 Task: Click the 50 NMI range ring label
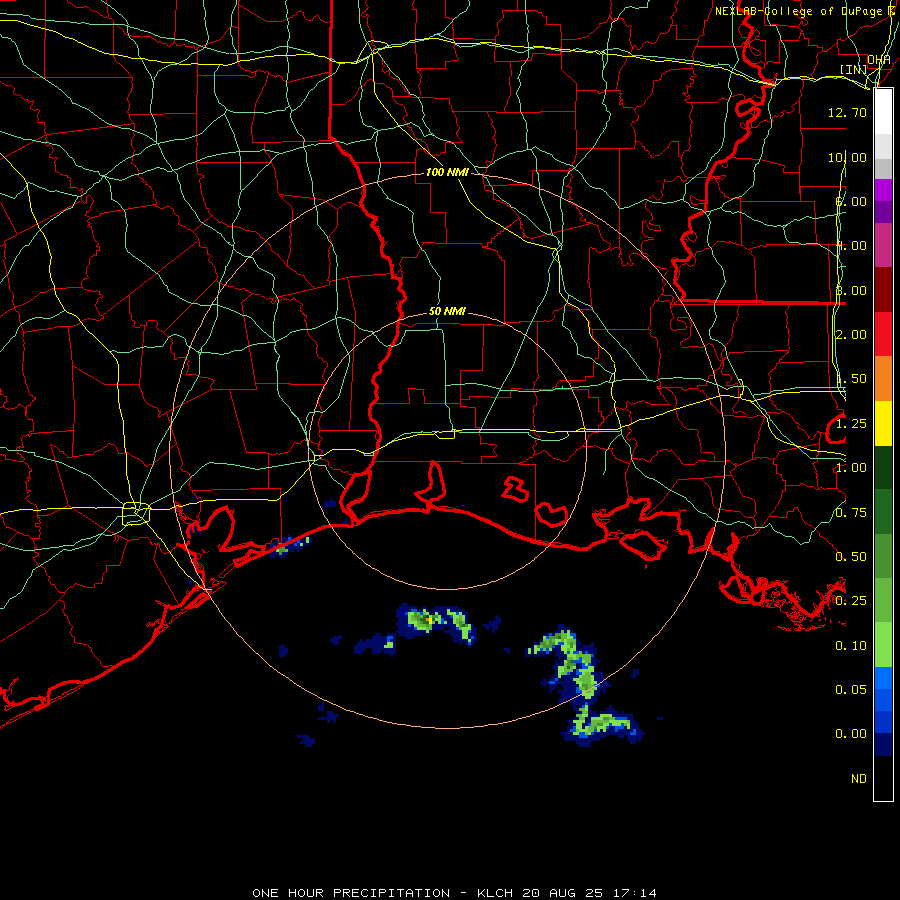tap(447, 312)
